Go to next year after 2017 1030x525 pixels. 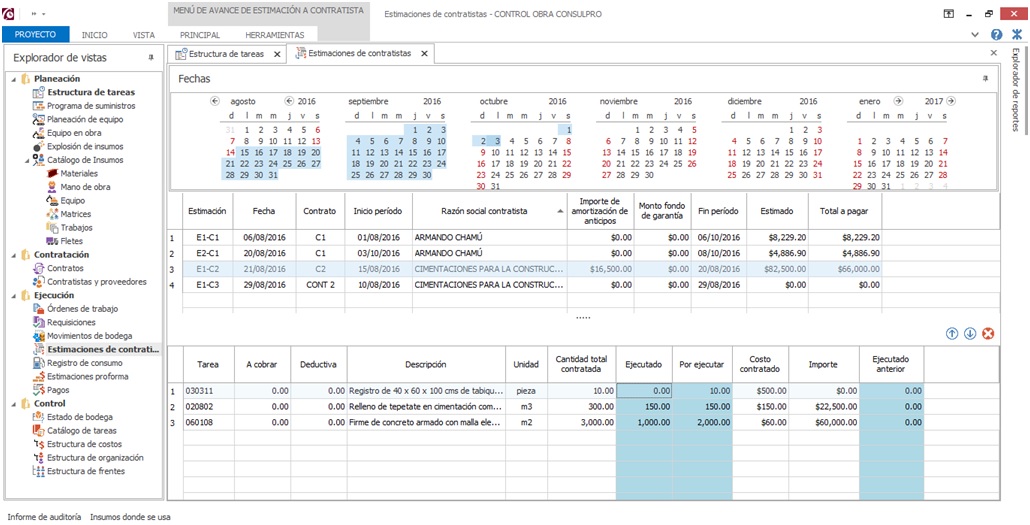pyautogui.click(x=951, y=101)
